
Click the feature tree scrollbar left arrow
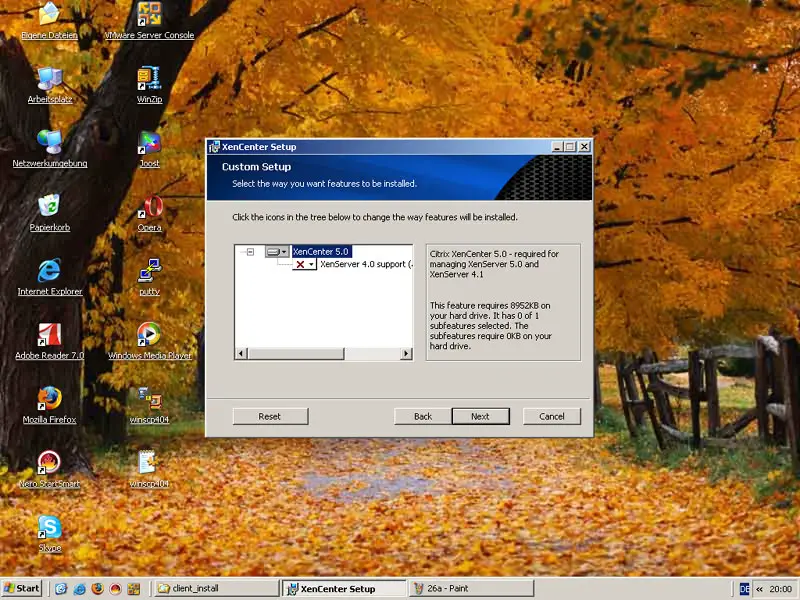click(242, 353)
